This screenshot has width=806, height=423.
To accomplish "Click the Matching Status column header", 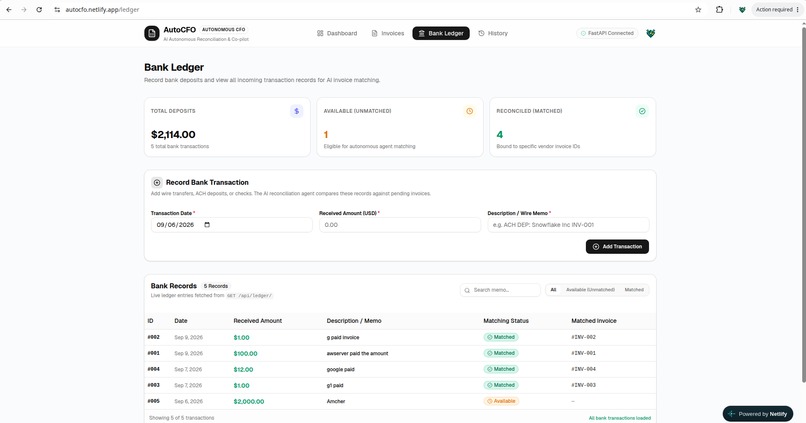I will (506, 321).
